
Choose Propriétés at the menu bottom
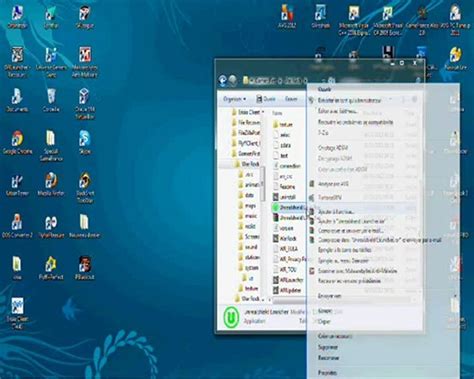(x=328, y=373)
